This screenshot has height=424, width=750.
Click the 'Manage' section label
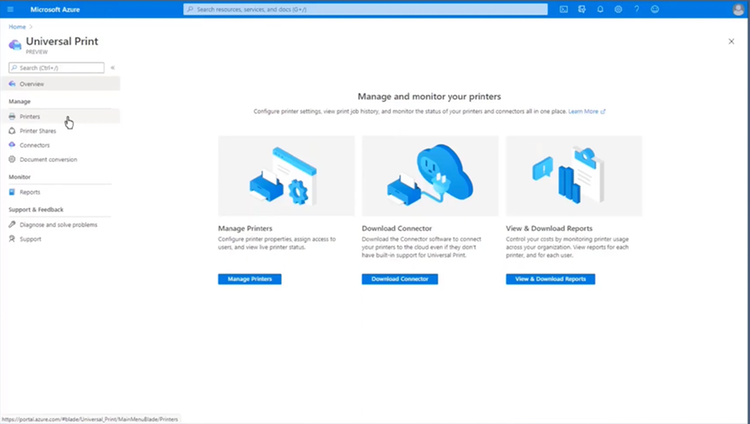point(20,101)
